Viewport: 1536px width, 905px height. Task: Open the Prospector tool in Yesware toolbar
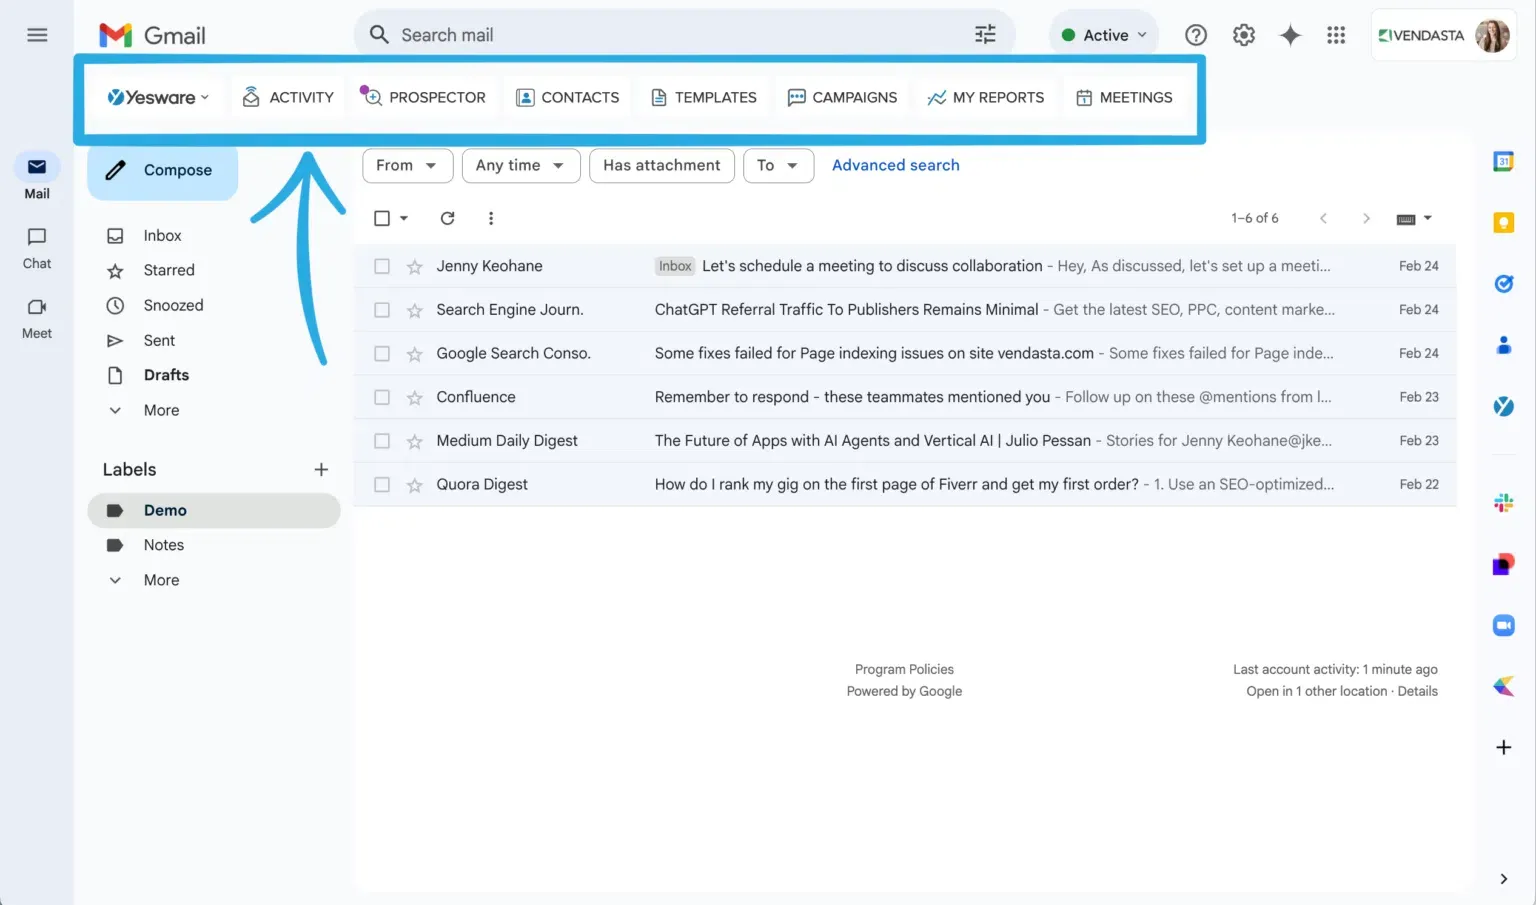(x=424, y=97)
